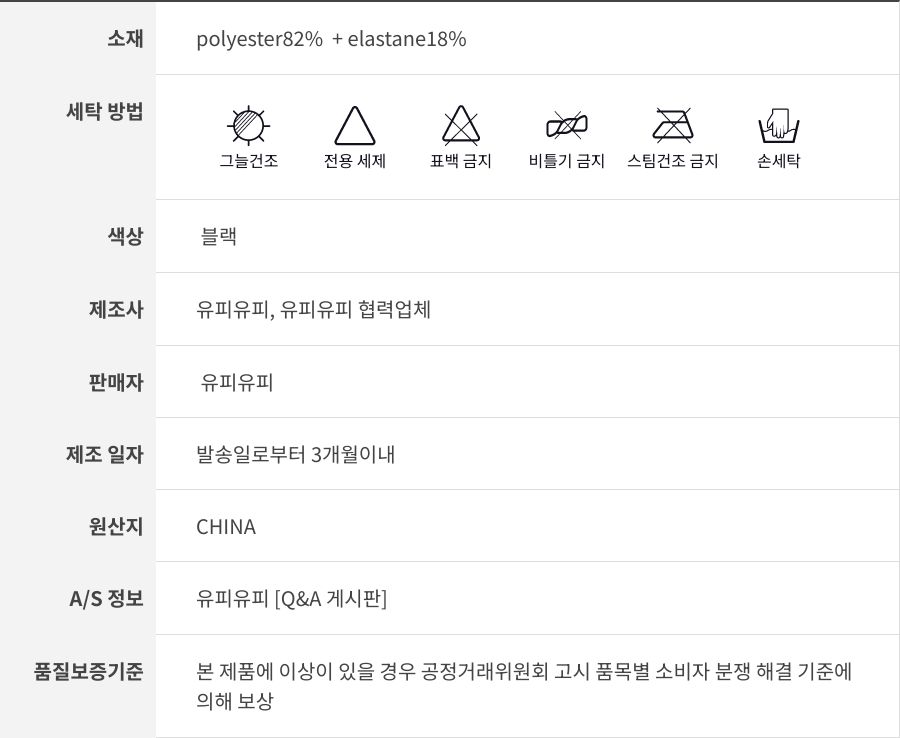
Task: Click the hand wash (손세탁) tub icon
Action: coord(779,126)
